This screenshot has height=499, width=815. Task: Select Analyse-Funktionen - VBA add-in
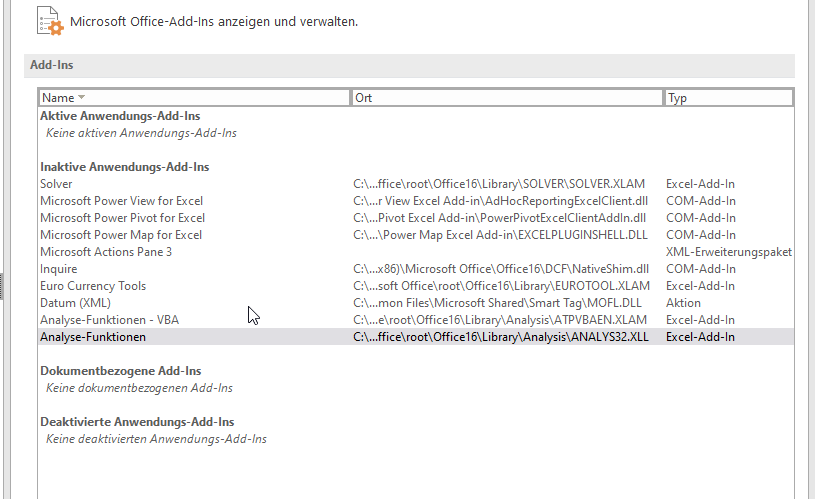point(416,320)
